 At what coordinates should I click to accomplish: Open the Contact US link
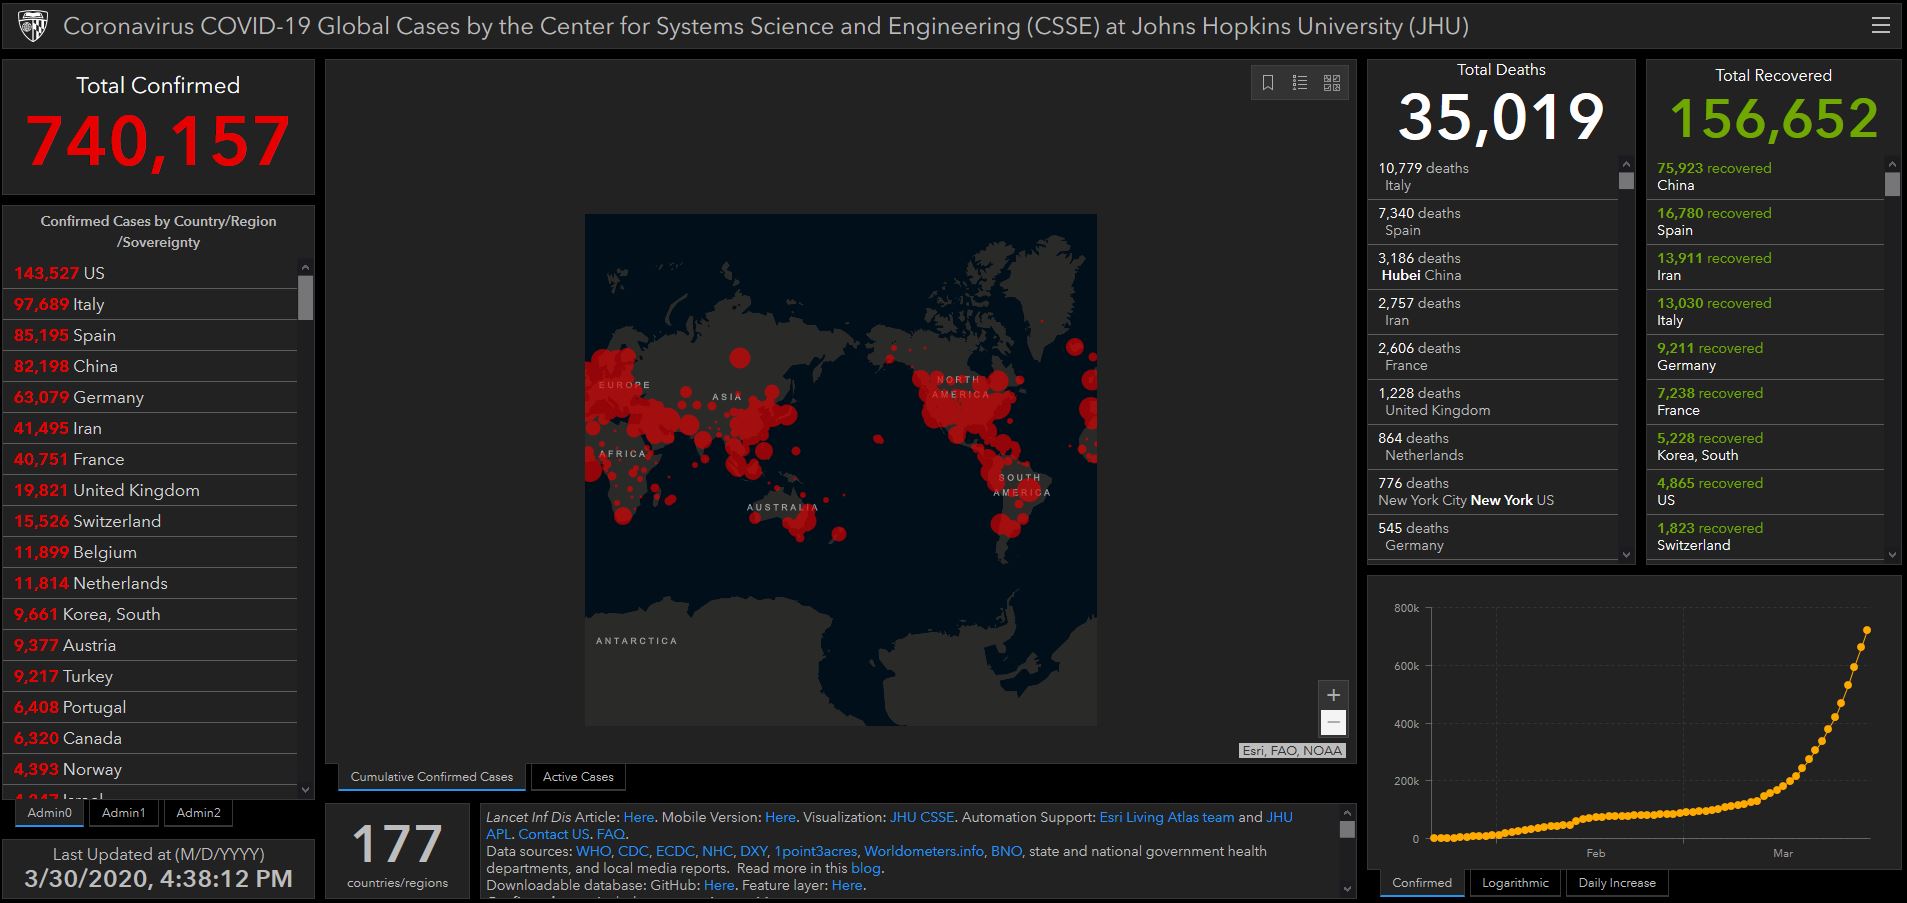click(554, 834)
